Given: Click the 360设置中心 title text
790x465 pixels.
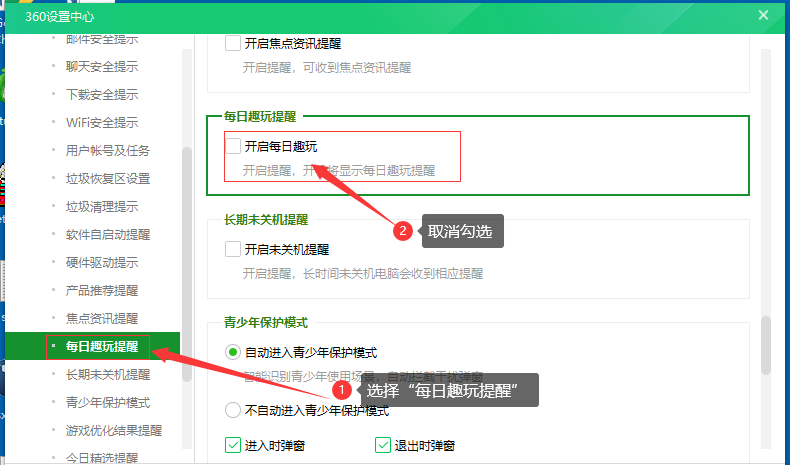Looking at the screenshot, I should [x=59, y=17].
